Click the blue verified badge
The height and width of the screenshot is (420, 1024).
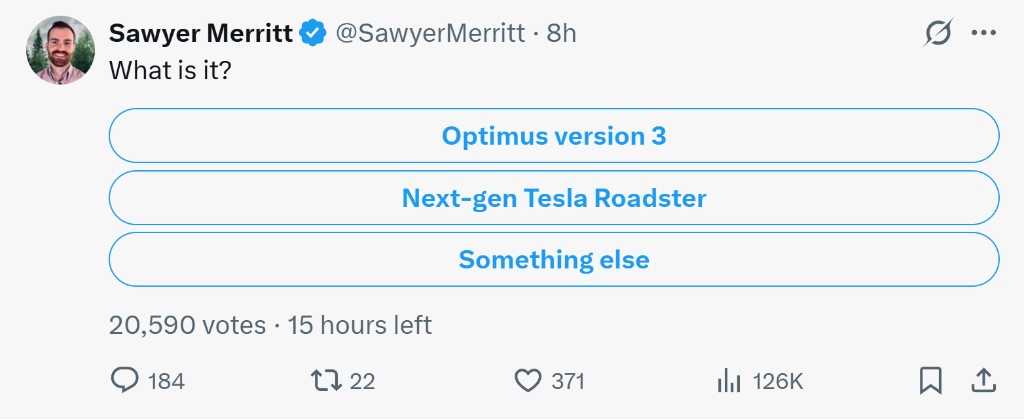click(x=313, y=33)
